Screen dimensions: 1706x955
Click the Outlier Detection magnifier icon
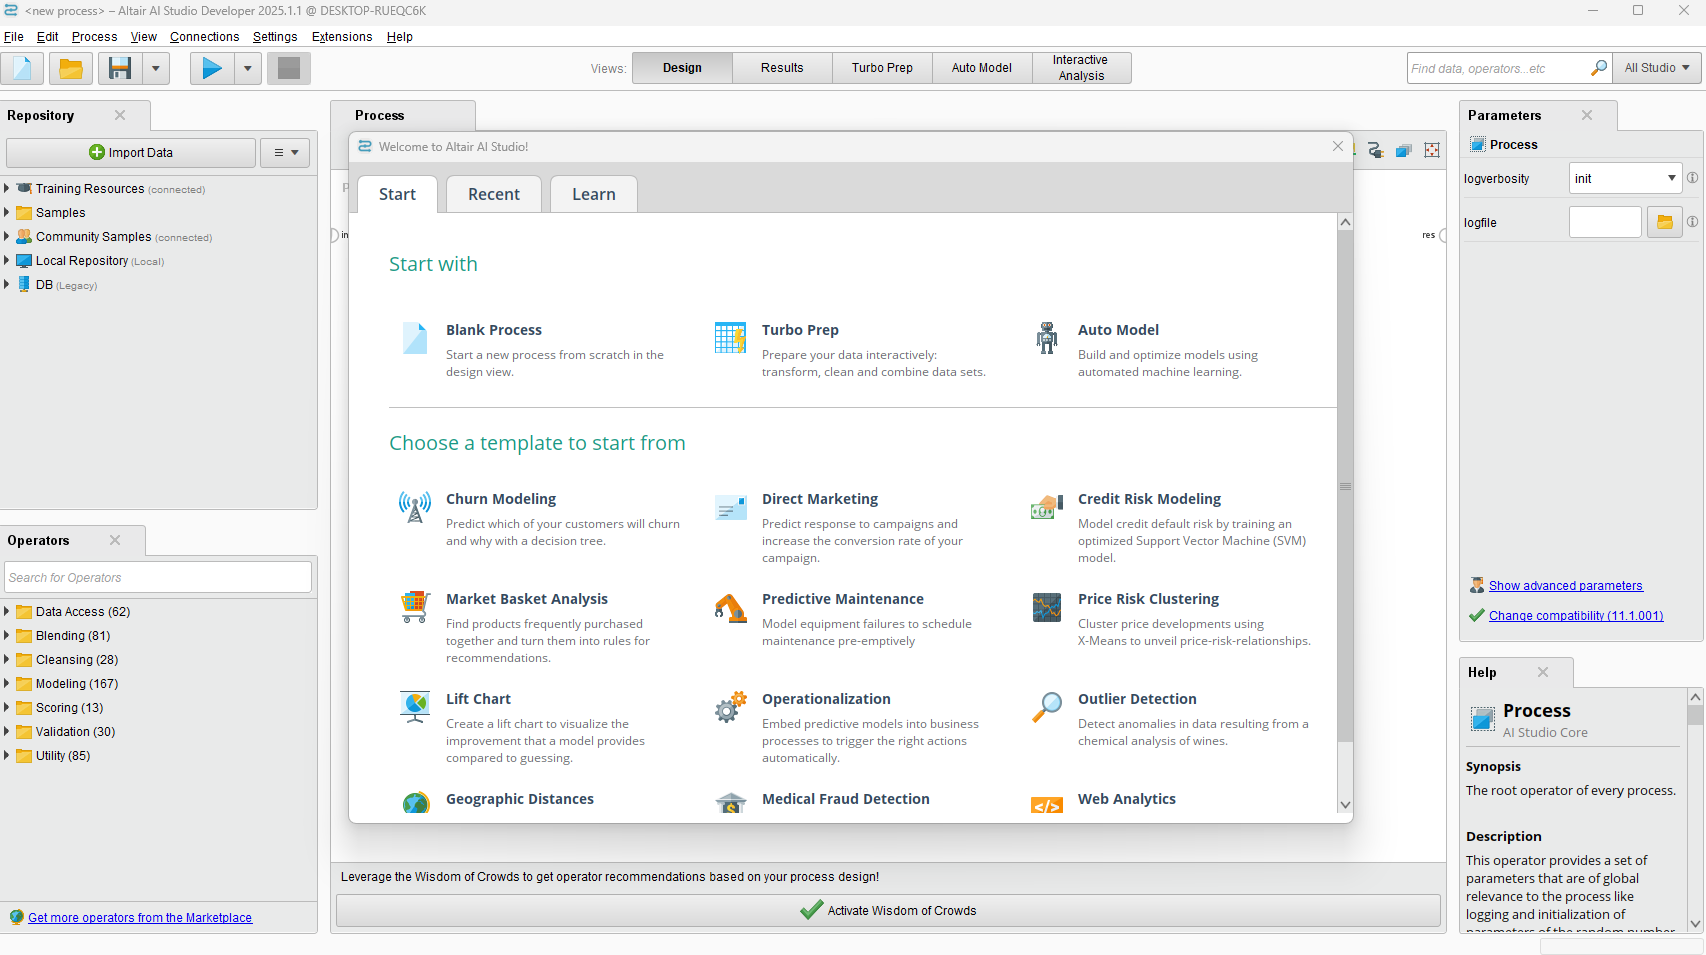coord(1047,707)
